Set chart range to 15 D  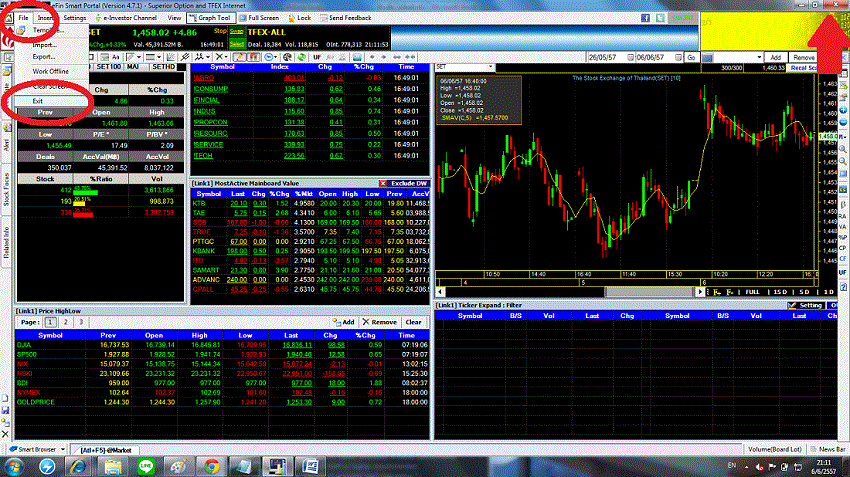click(x=780, y=292)
